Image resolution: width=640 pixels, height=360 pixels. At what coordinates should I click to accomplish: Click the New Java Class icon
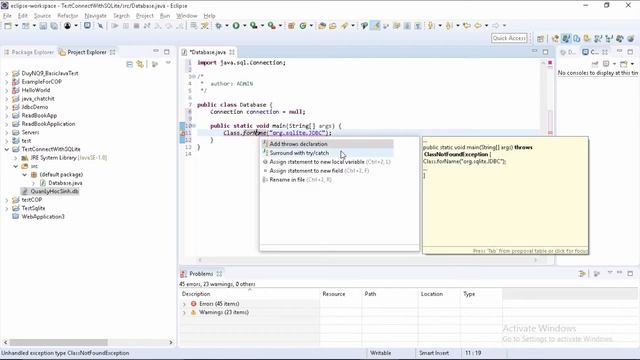303,26
